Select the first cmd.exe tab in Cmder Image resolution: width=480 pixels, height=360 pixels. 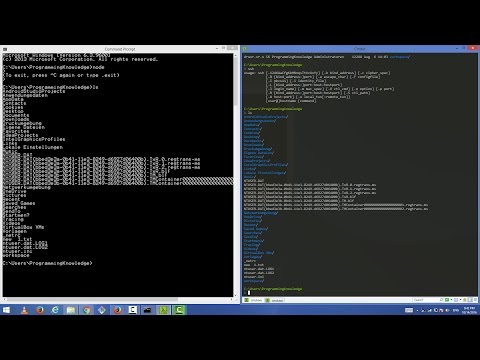253,300
